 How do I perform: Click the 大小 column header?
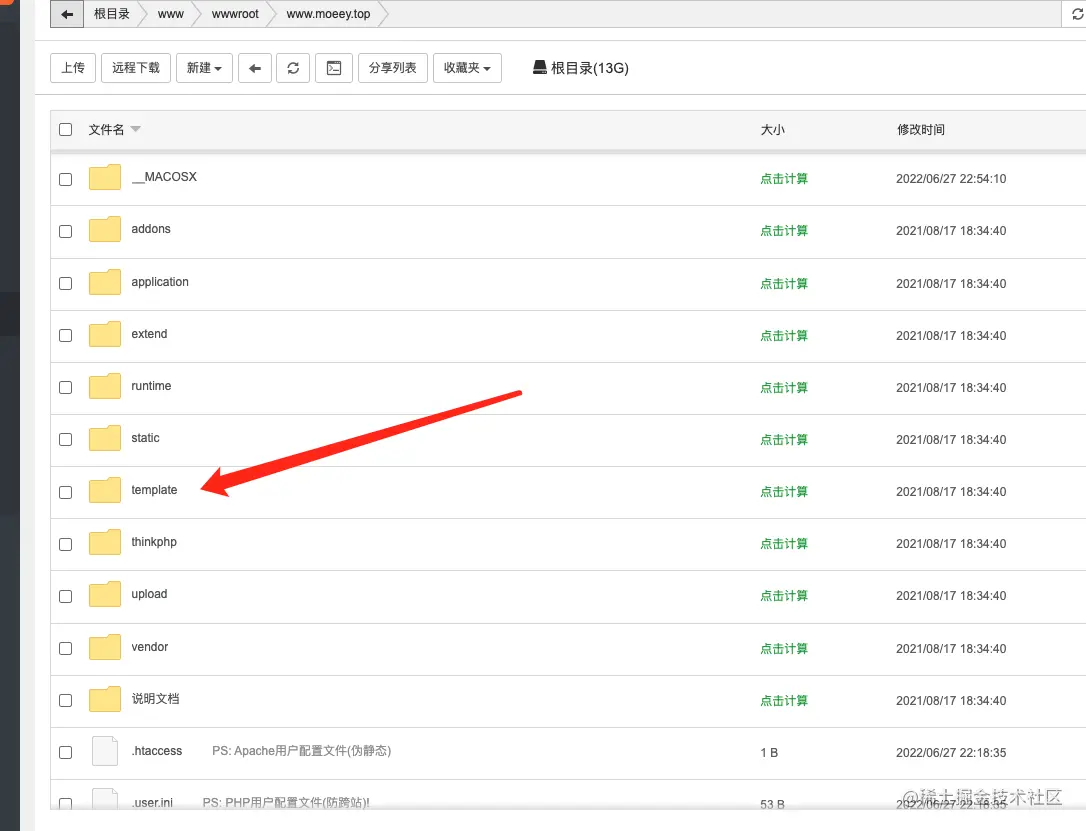(x=773, y=129)
